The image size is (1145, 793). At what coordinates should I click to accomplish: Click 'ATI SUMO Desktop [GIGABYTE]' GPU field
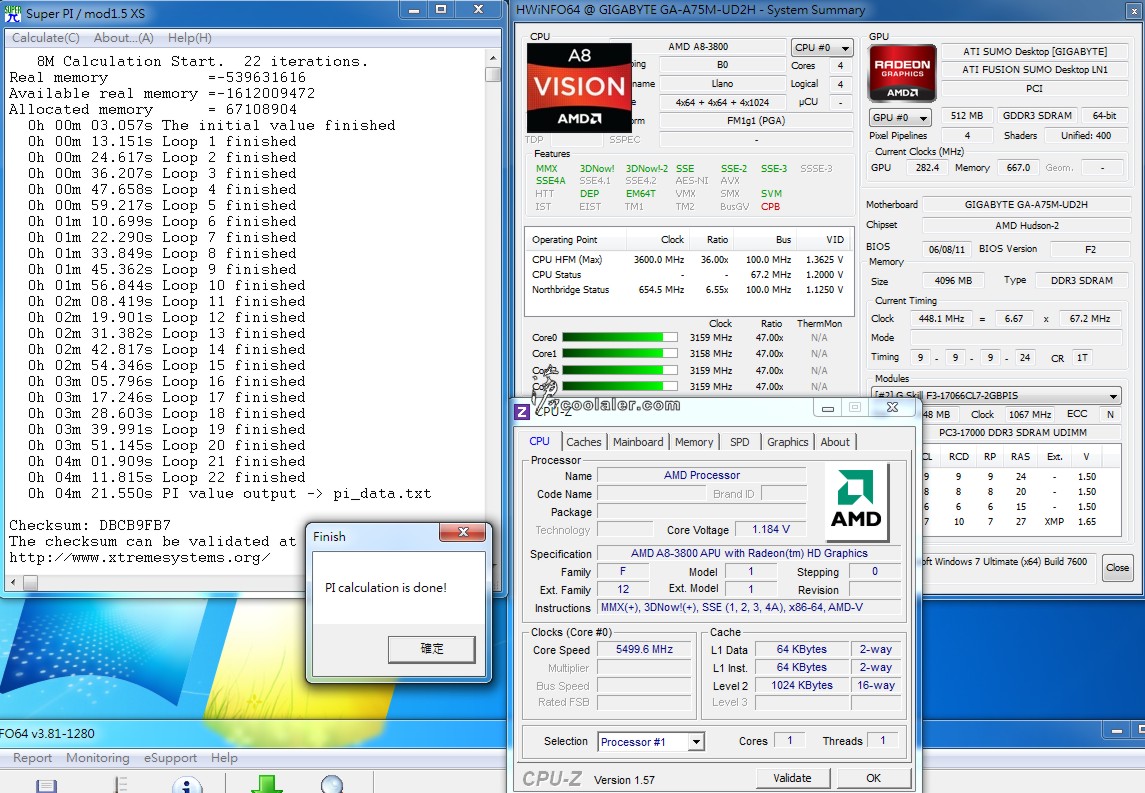pyautogui.click(x=1035, y=52)
